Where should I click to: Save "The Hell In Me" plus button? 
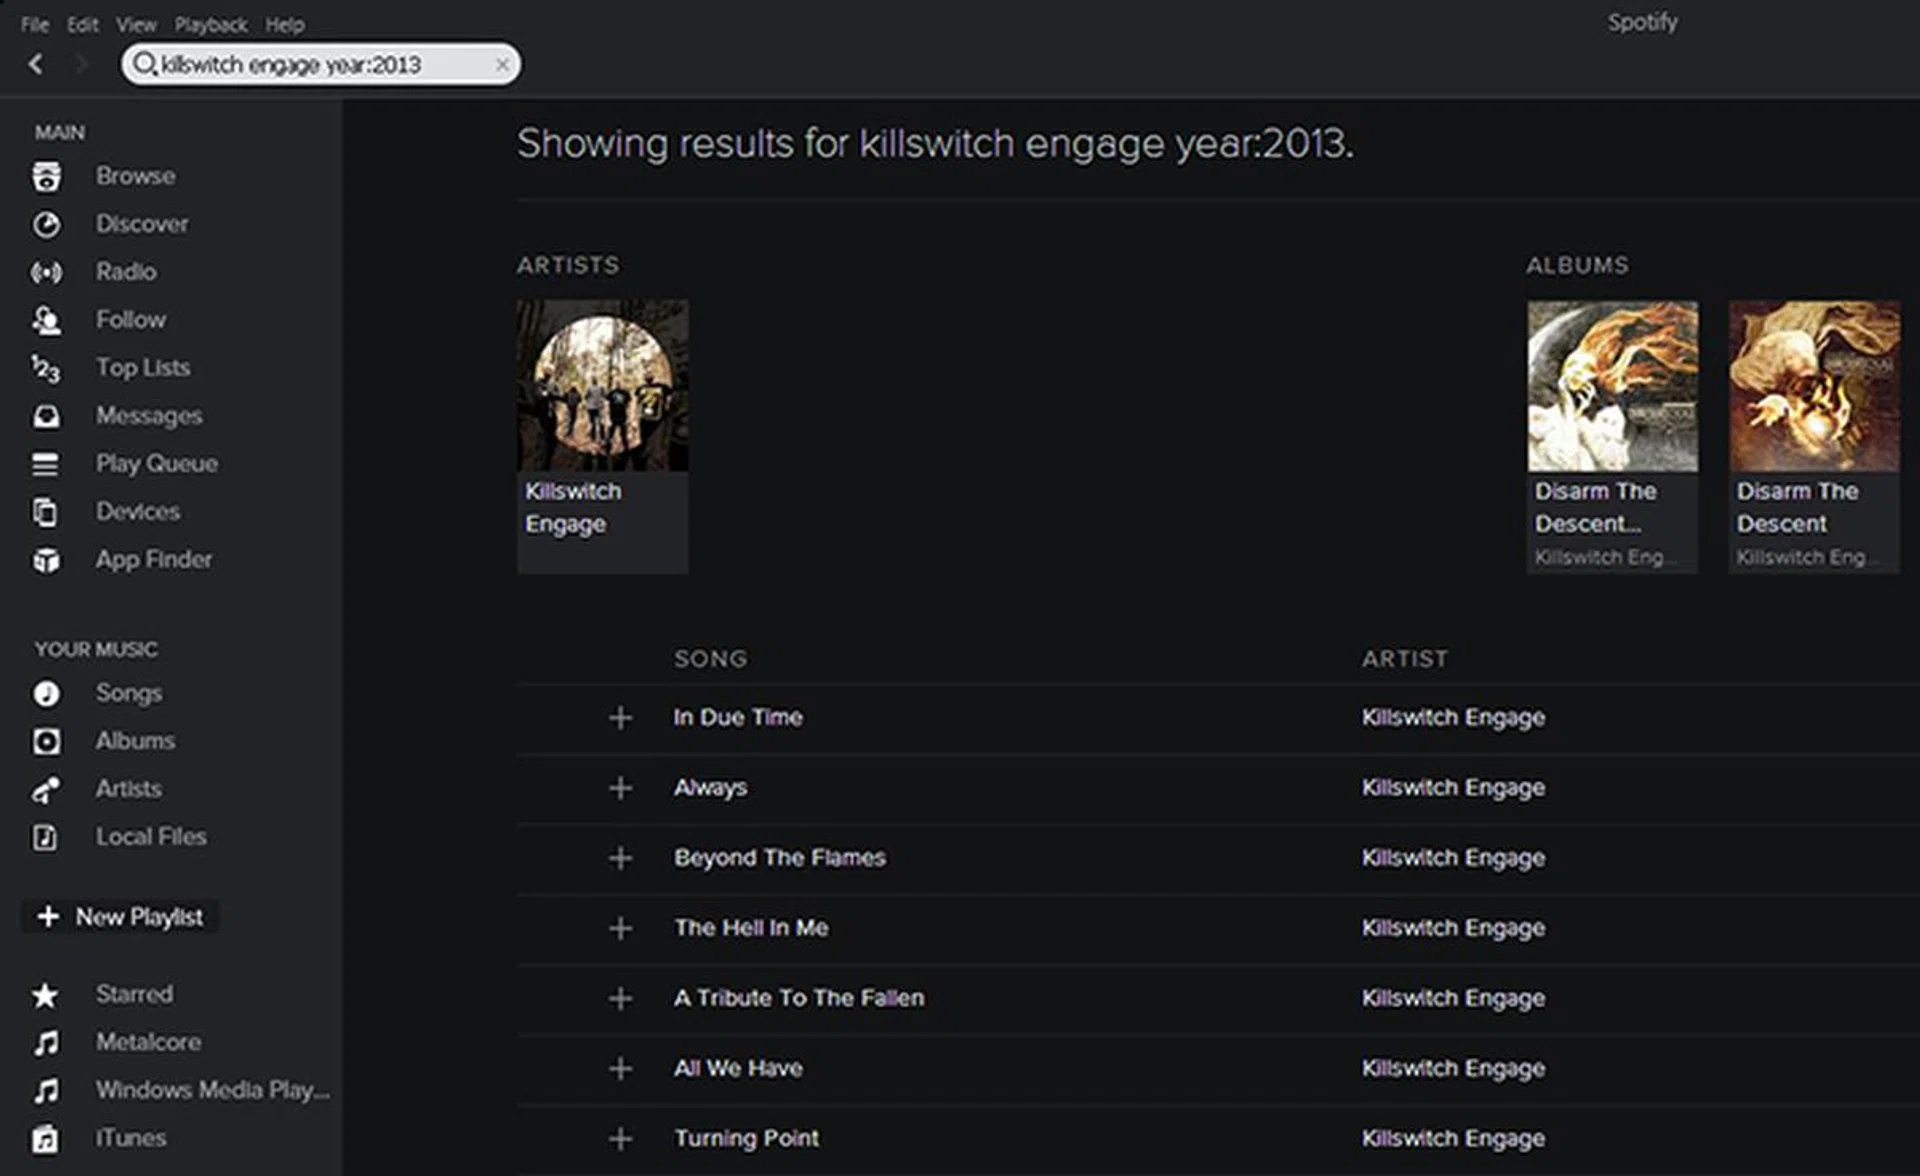click(x=620, y=929)
